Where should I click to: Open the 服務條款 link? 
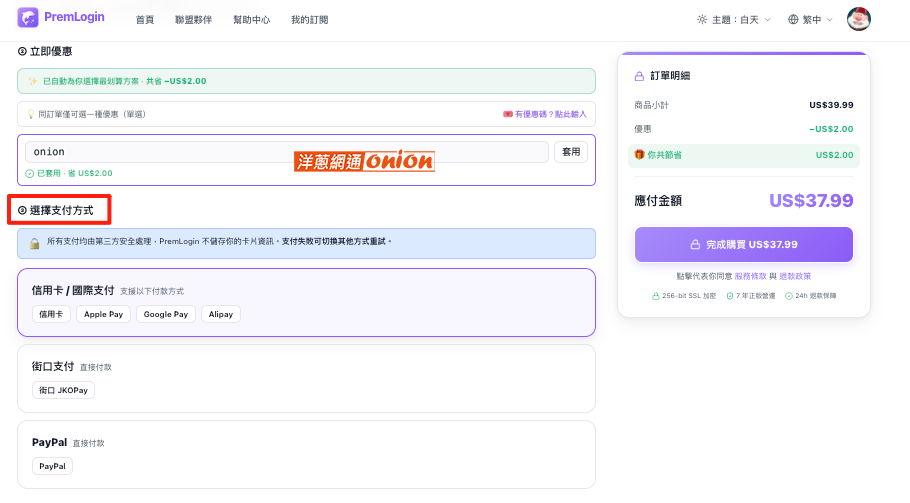[750, 276]
